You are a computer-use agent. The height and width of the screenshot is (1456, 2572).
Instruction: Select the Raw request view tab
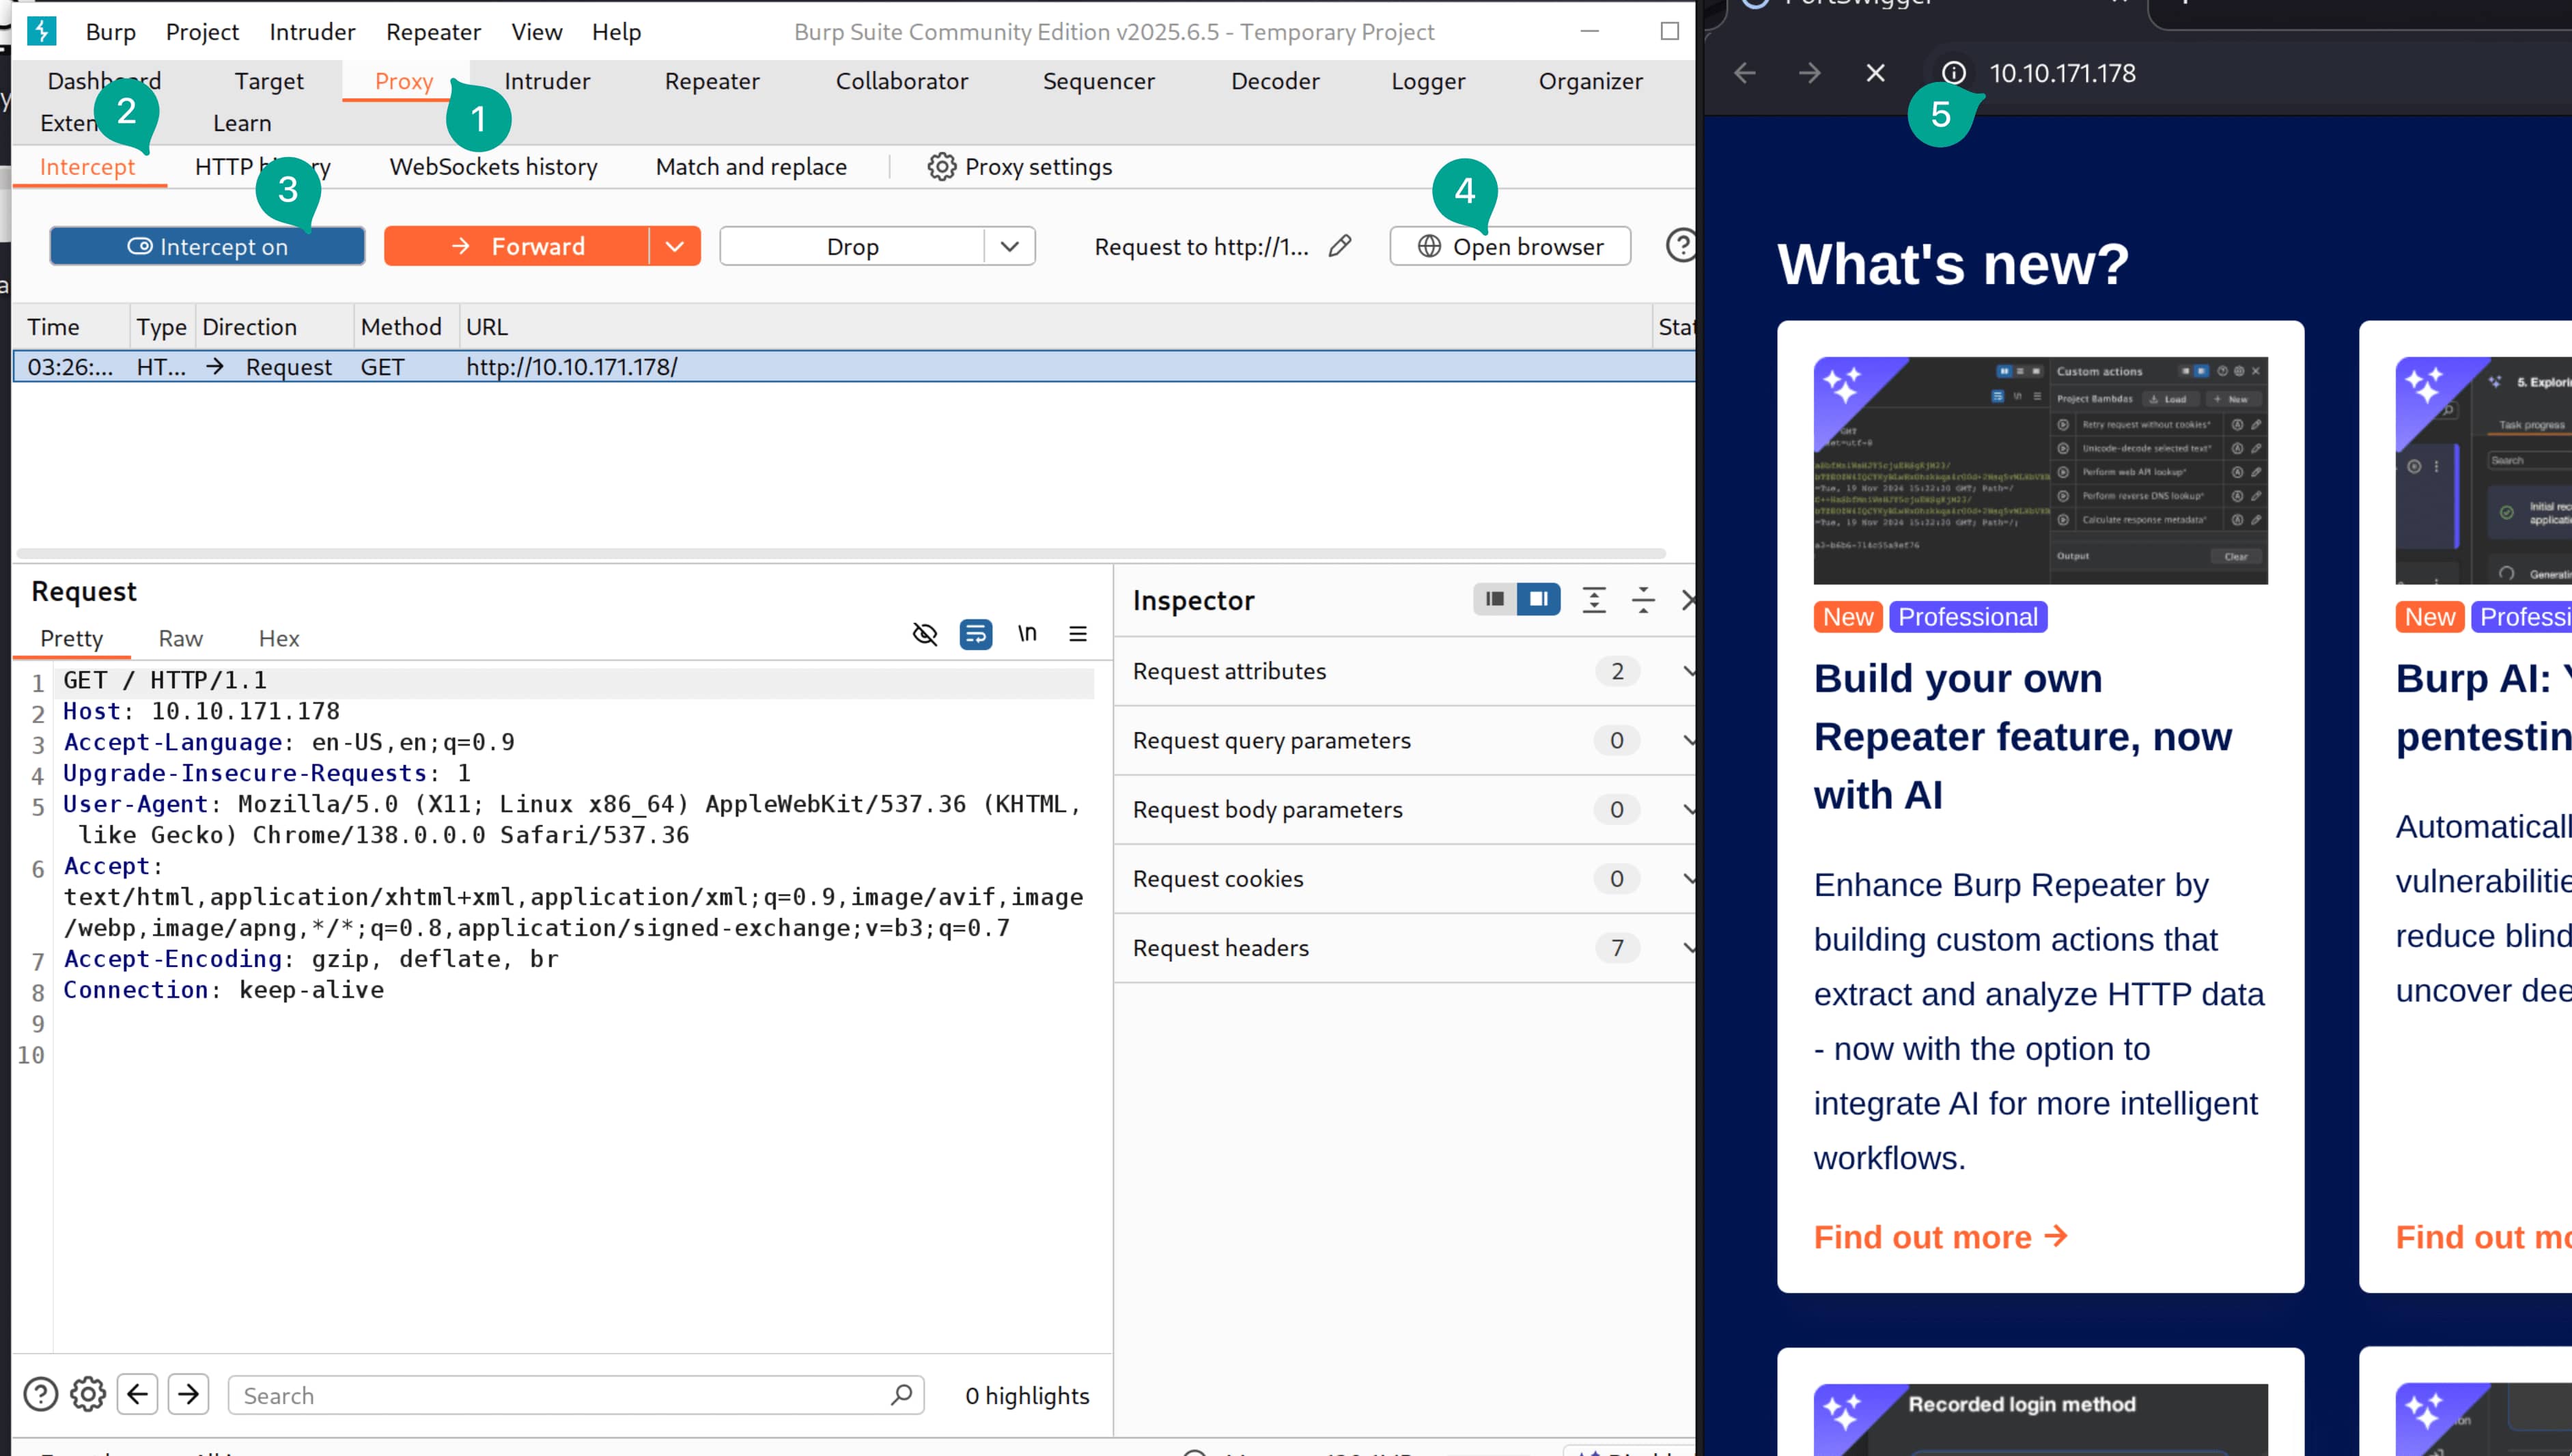point(180,638)
